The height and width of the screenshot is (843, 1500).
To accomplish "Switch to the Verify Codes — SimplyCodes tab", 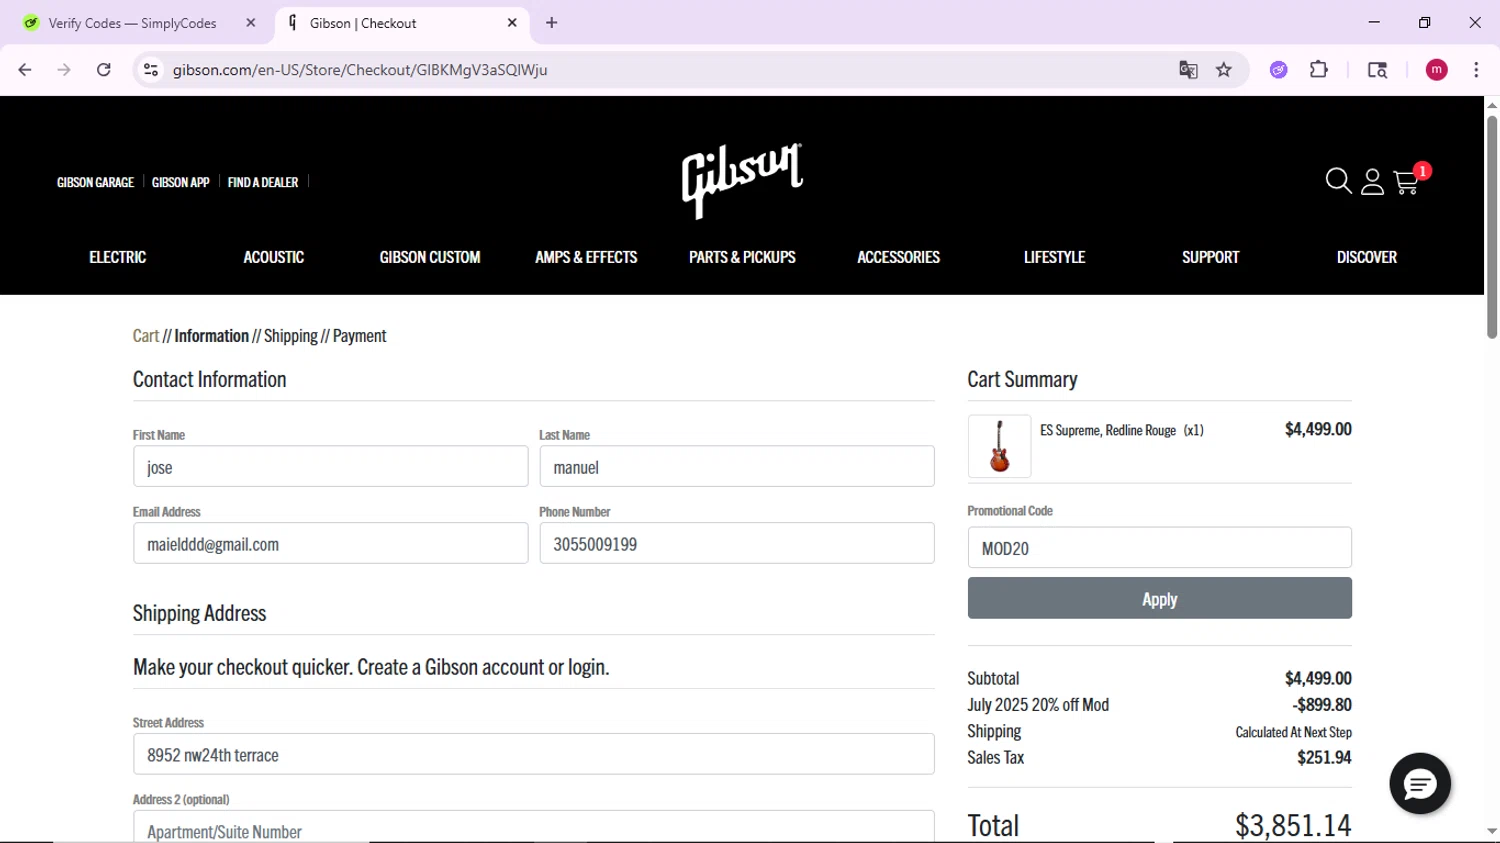I will tap(132, 23).
